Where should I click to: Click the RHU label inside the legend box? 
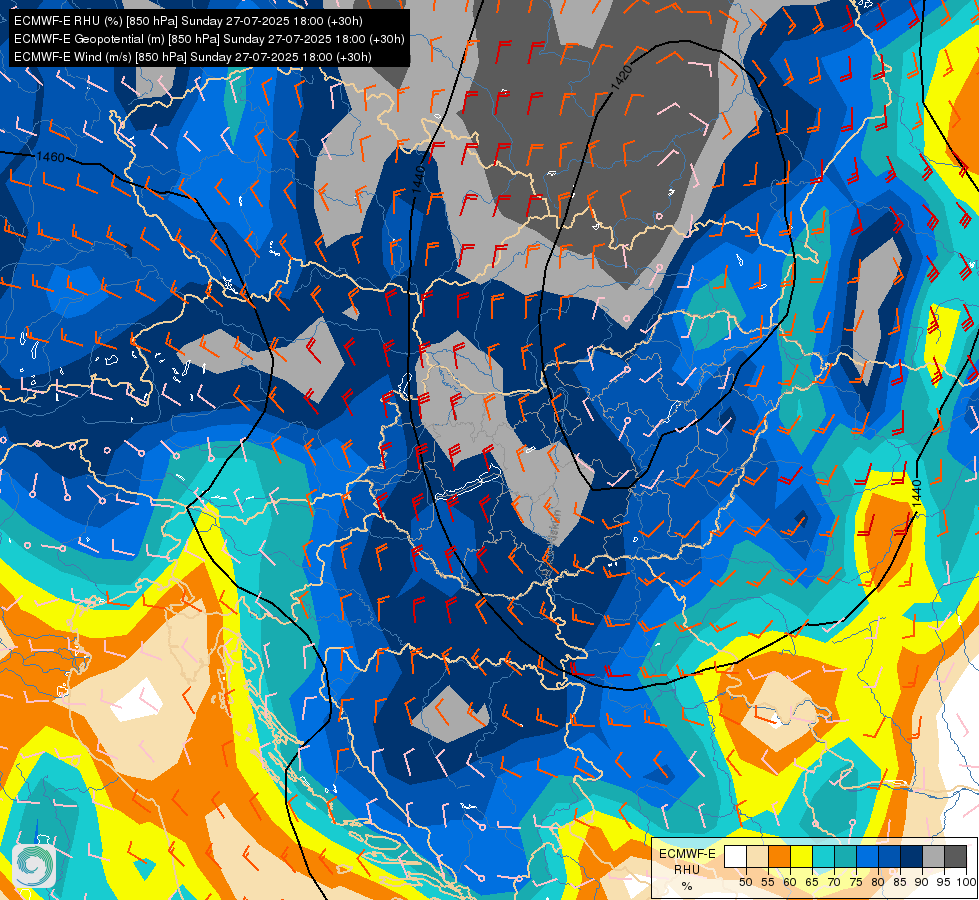(x=687, y=869)
